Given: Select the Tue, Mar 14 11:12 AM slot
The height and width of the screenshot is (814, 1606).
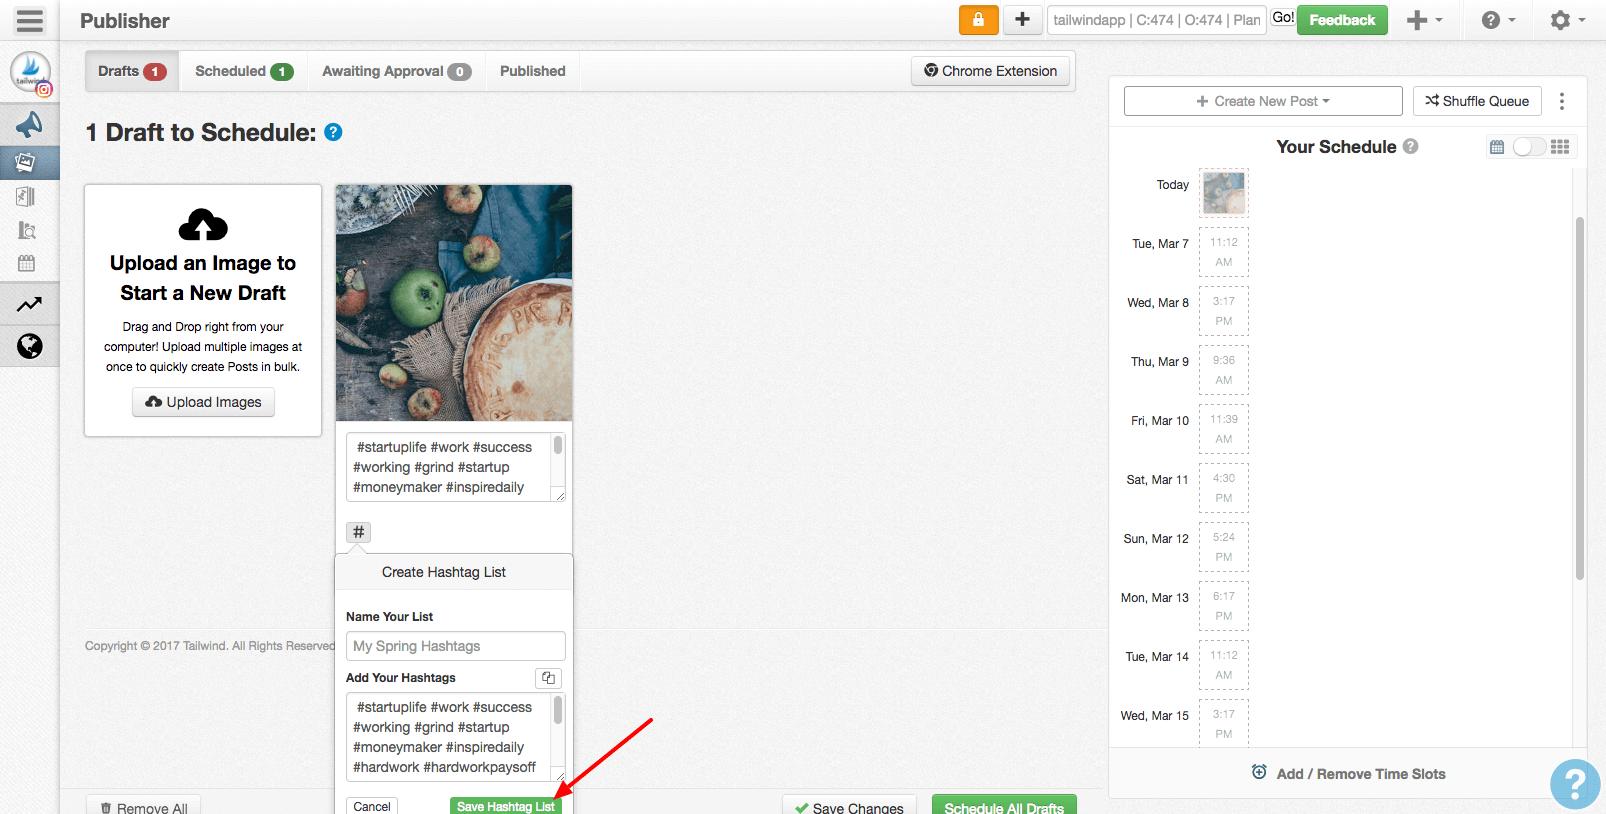Looking at the screenshot, I should [x=1224, y=665].
